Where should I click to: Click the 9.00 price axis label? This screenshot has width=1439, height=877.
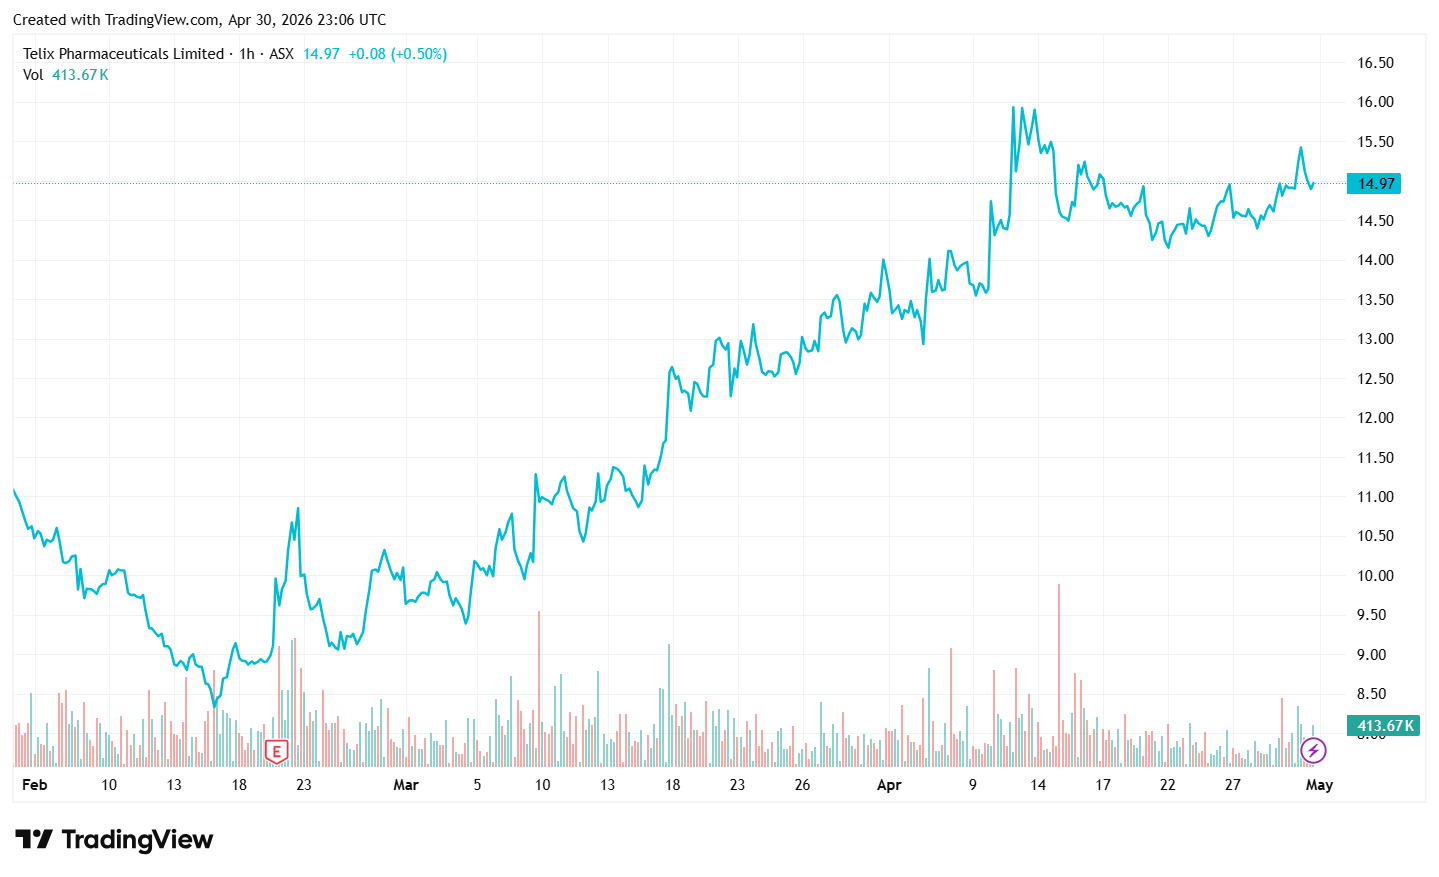(x=1372, y=655)
